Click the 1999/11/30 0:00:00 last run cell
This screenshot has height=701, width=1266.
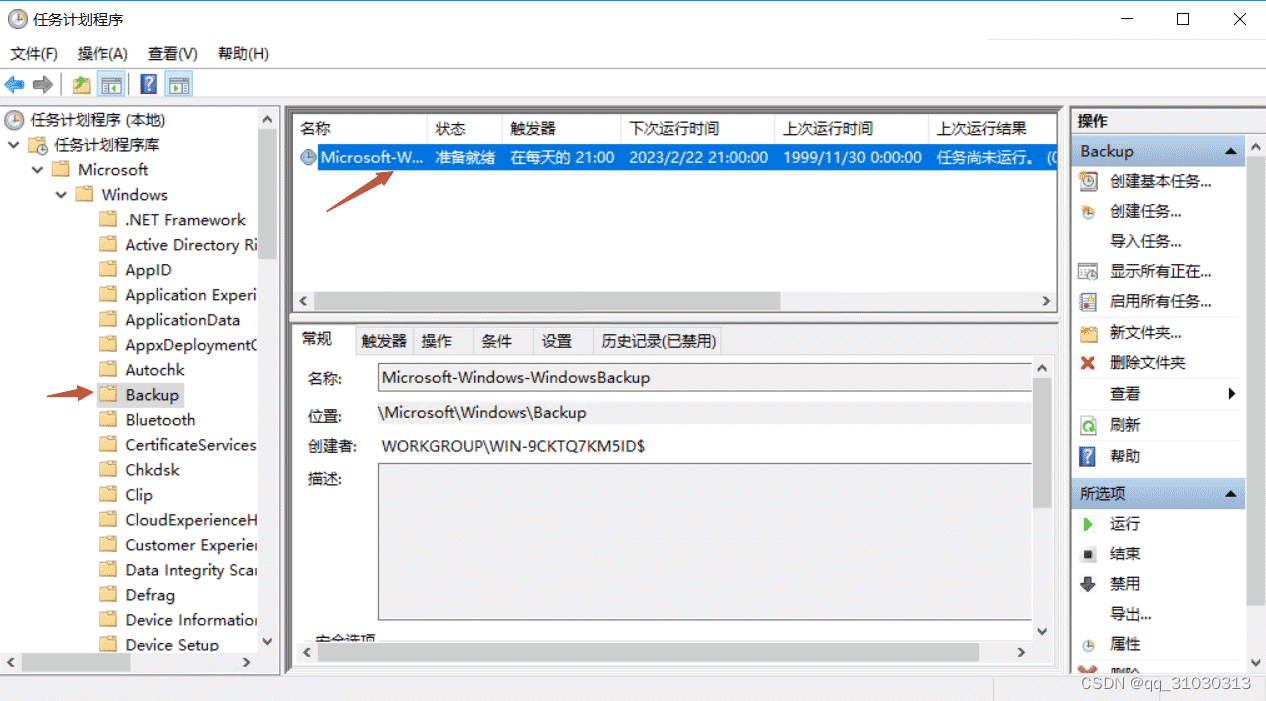click(x=852, y=157)
